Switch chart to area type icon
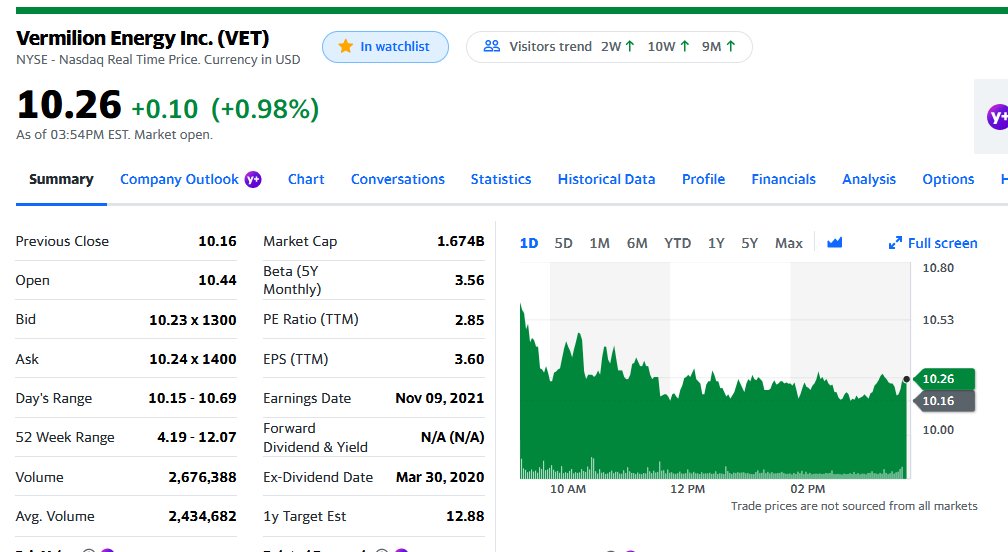This screenshot has height=552, width=1008. [x=834, y=243]
